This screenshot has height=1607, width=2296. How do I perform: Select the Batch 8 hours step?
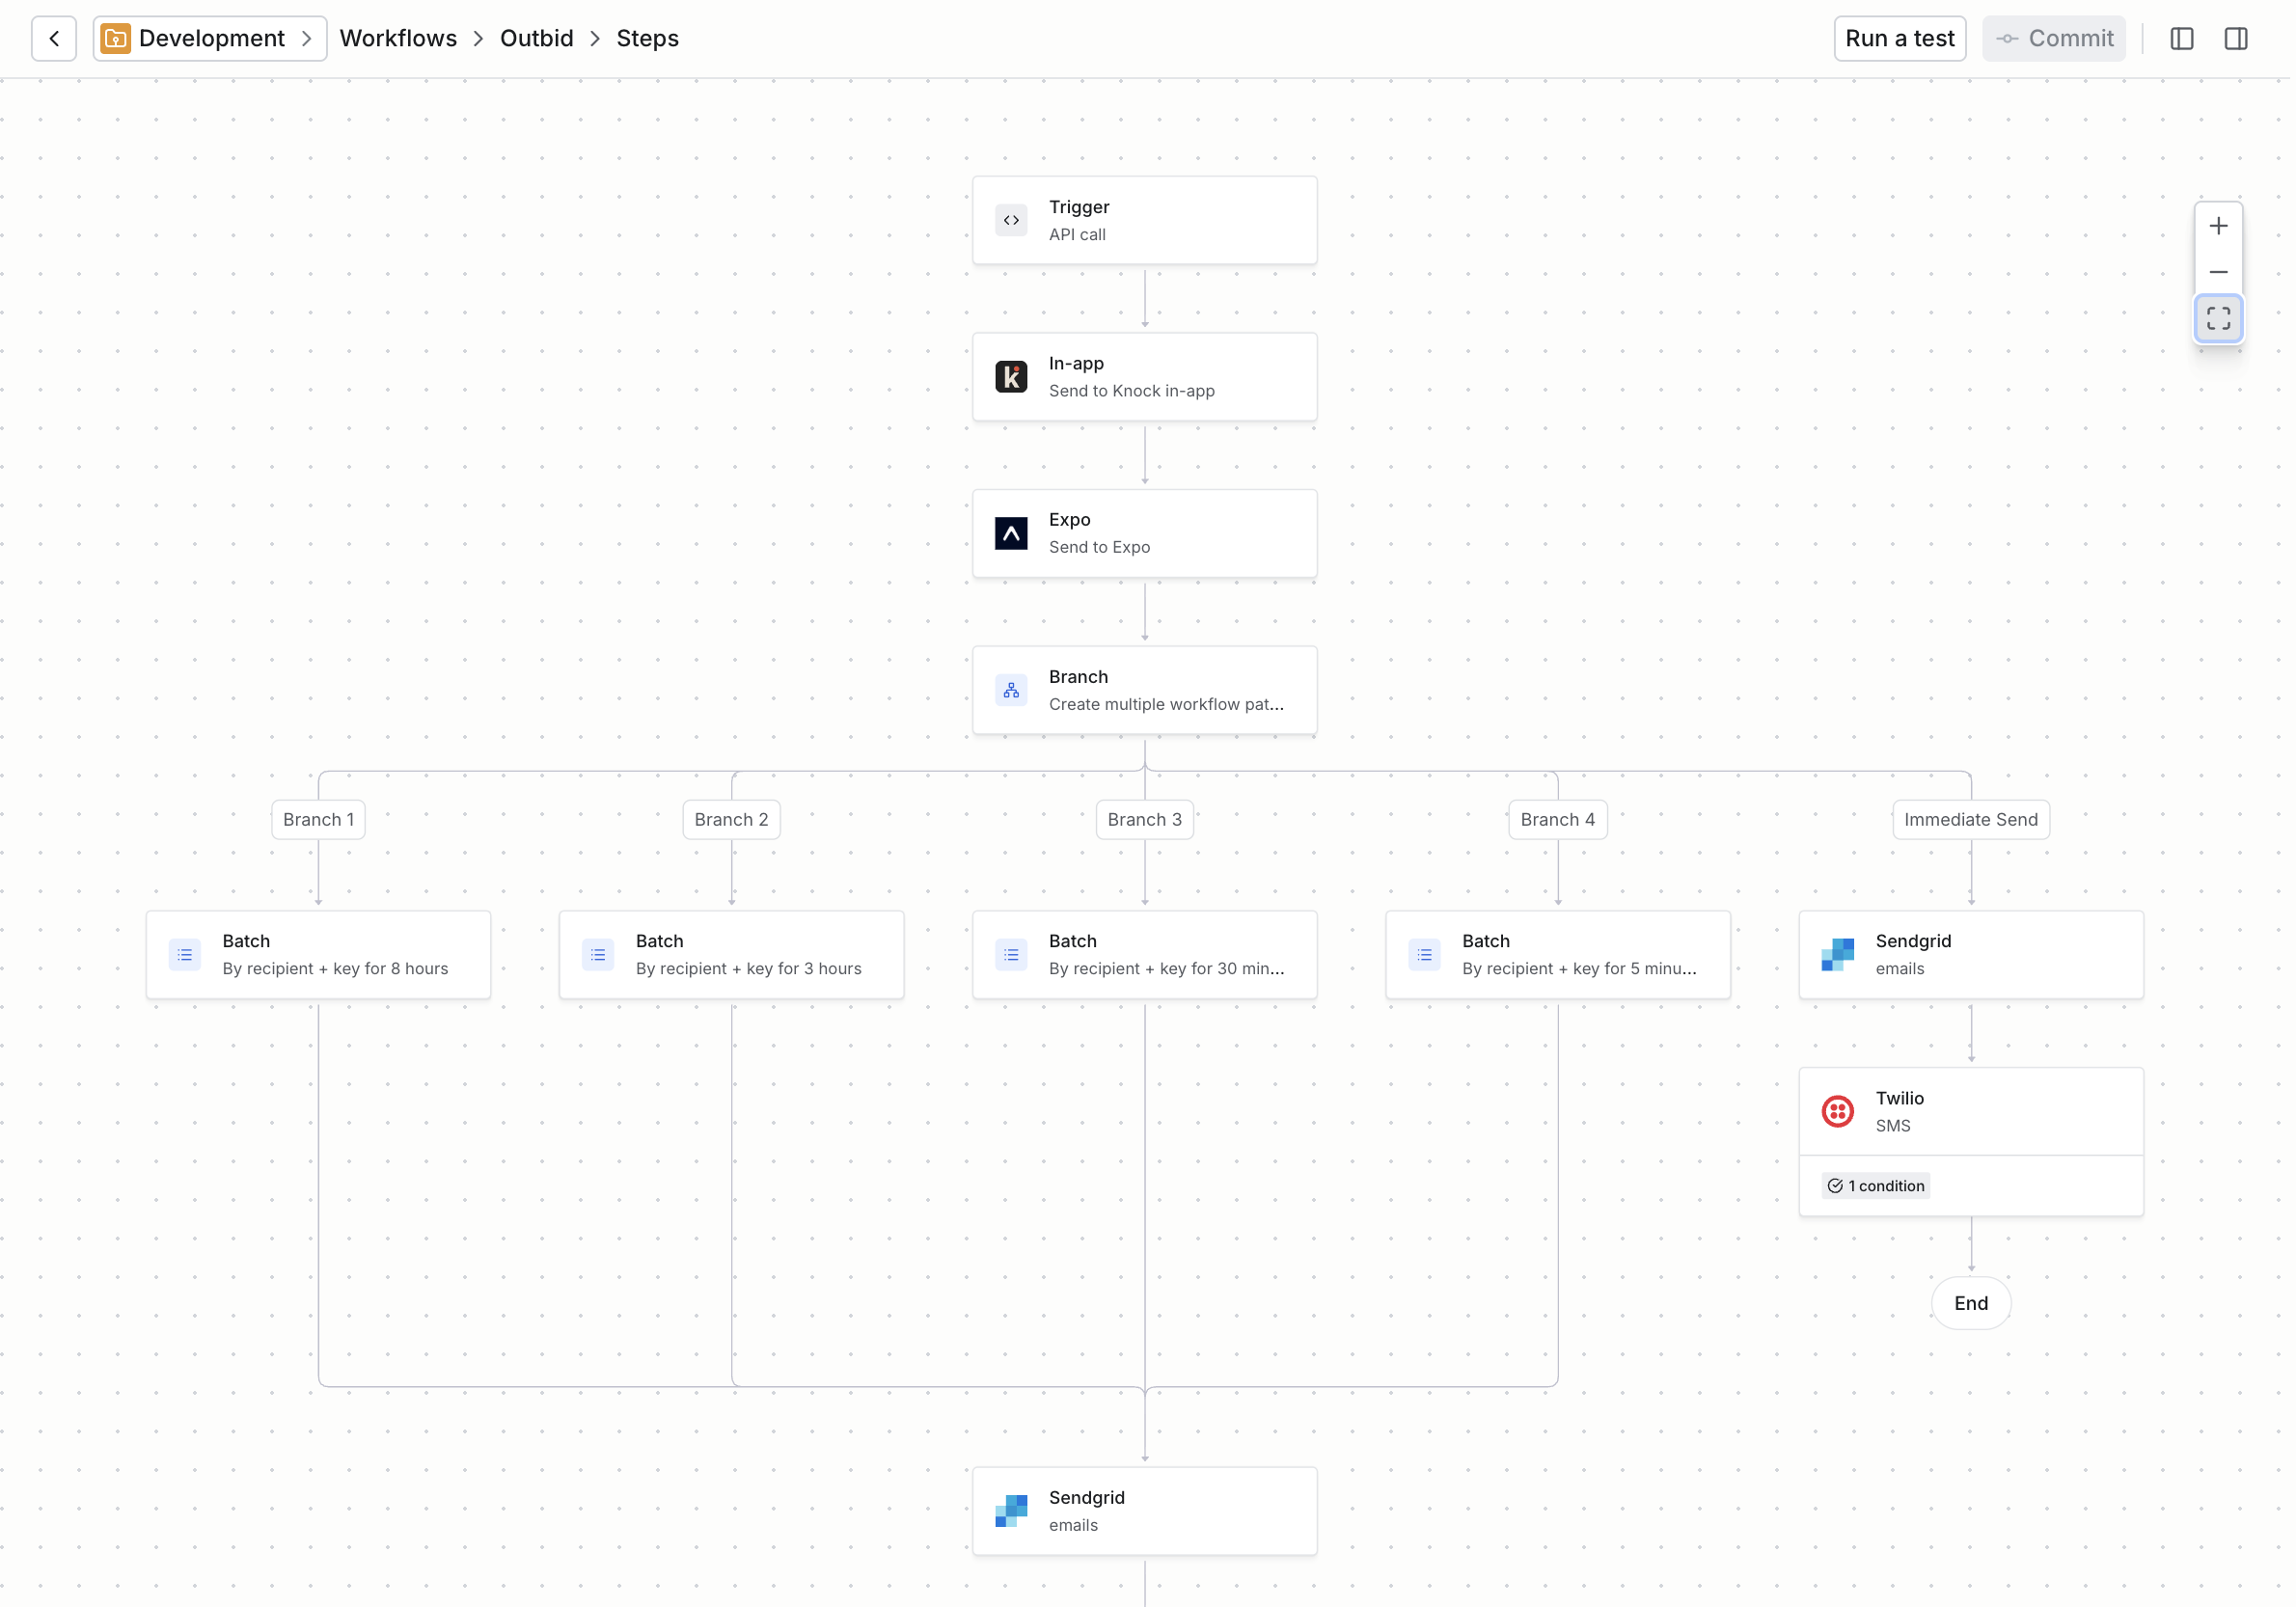318,954
